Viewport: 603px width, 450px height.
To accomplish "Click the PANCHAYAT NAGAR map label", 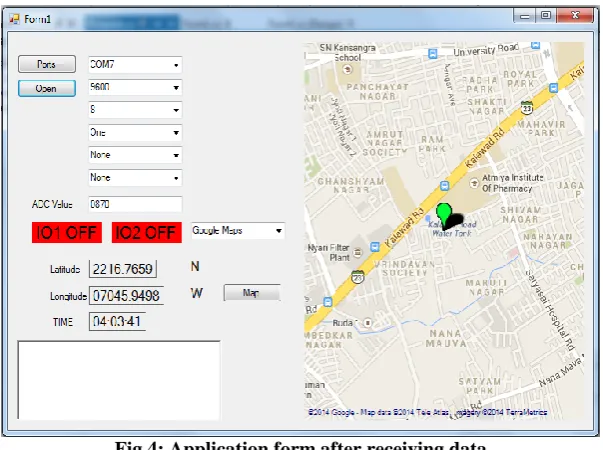I will click(378, 92).
